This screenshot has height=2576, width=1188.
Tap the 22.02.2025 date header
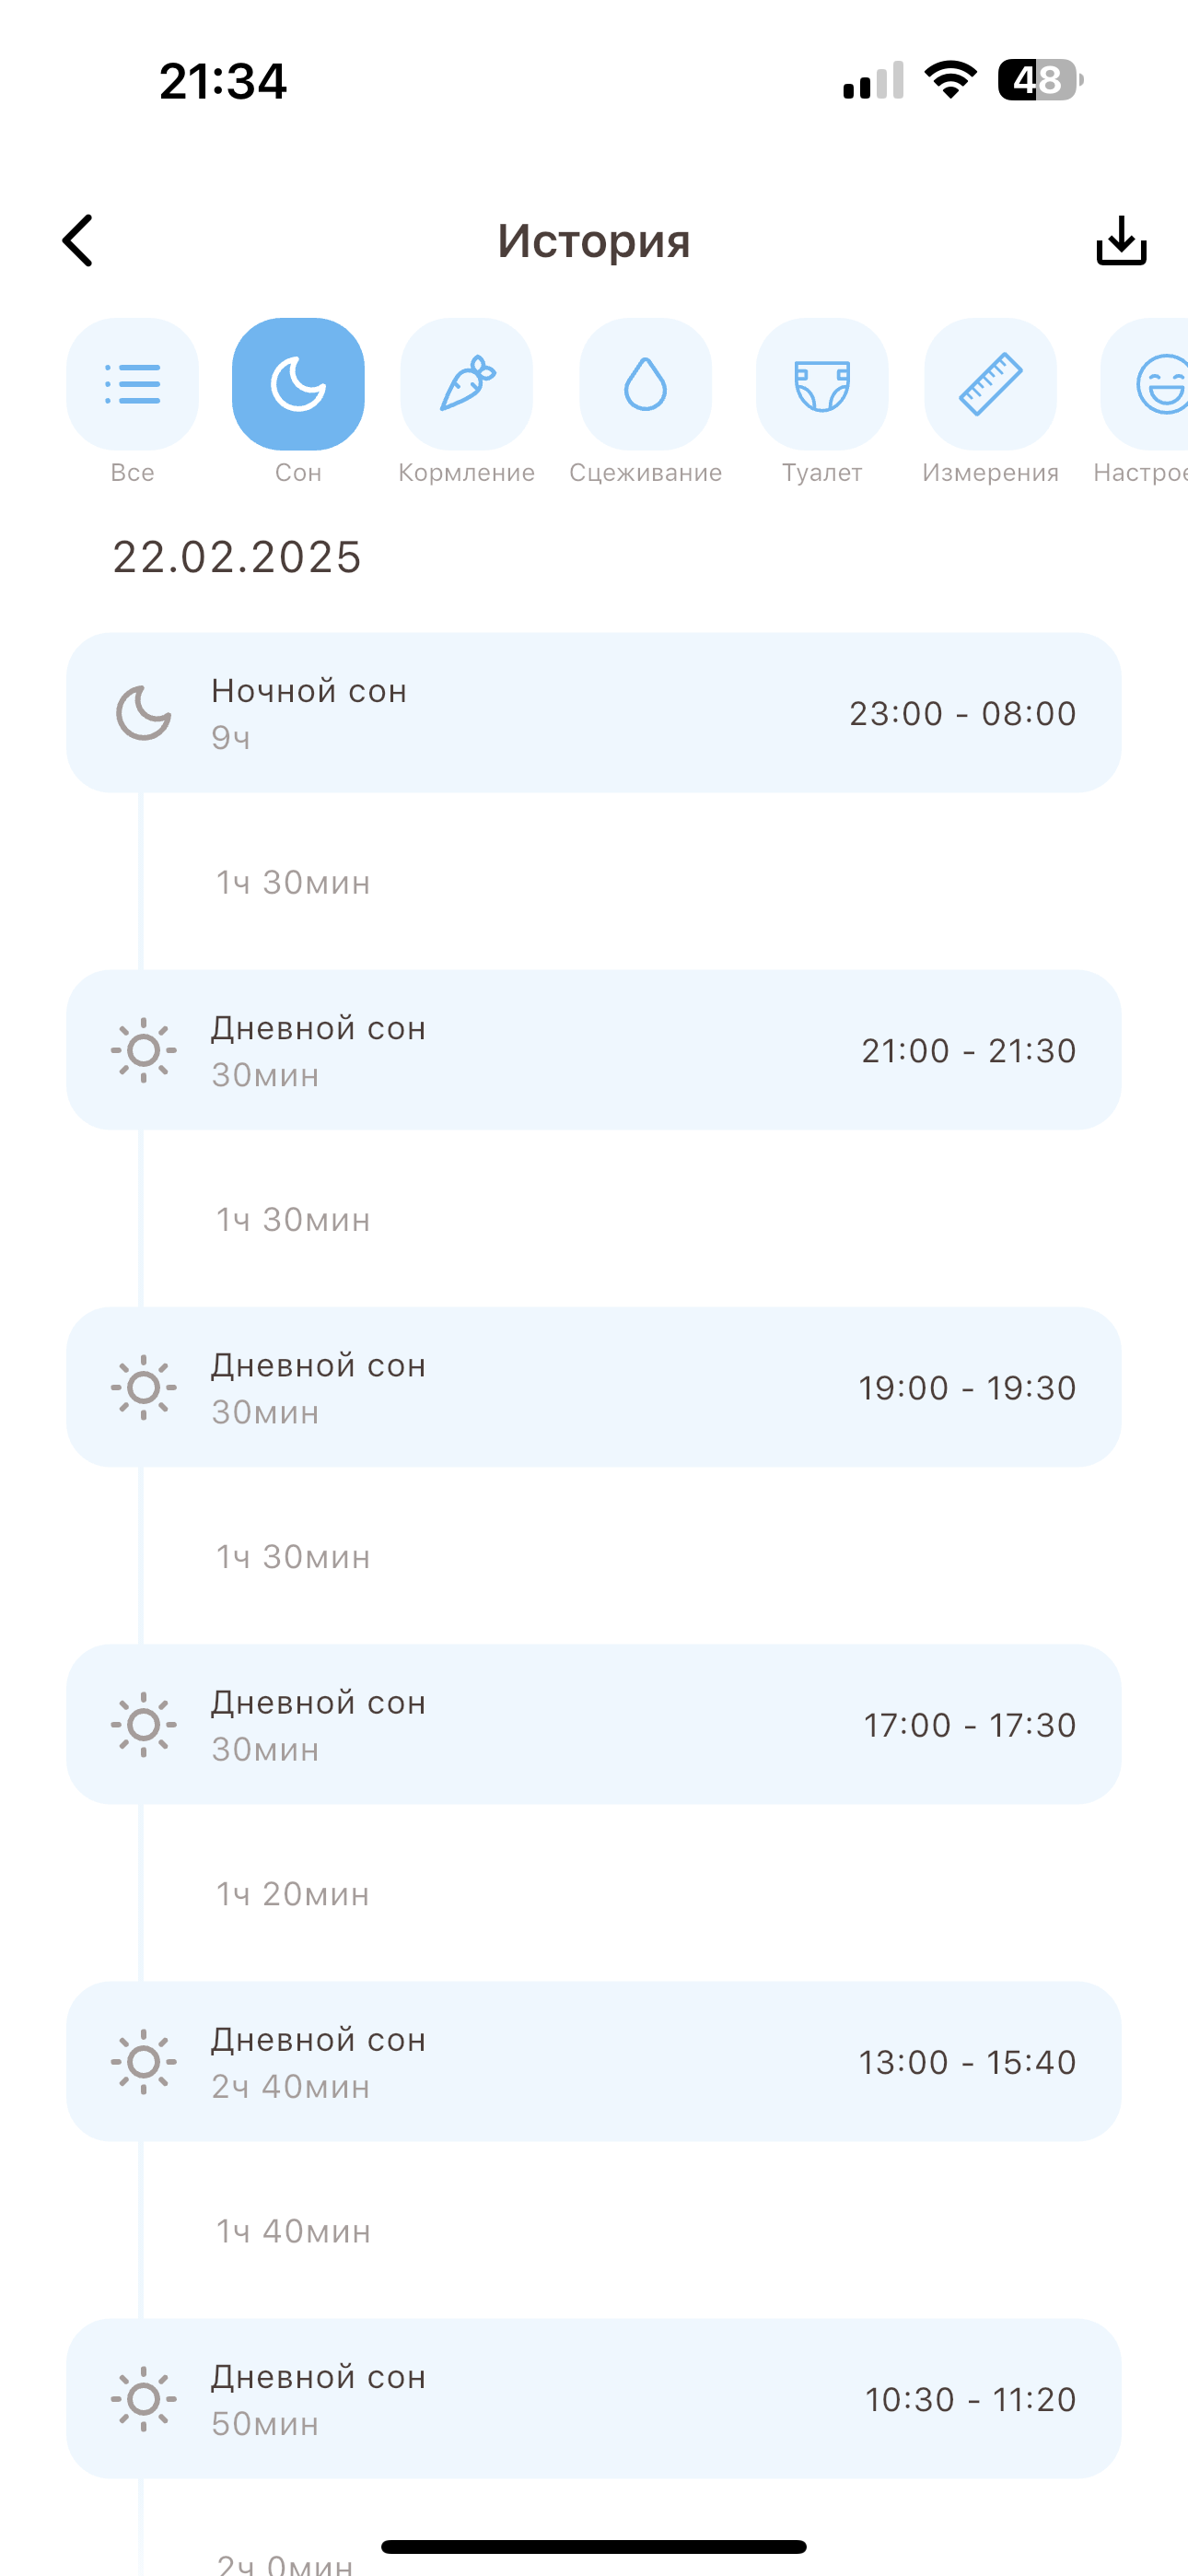[237, 557]
